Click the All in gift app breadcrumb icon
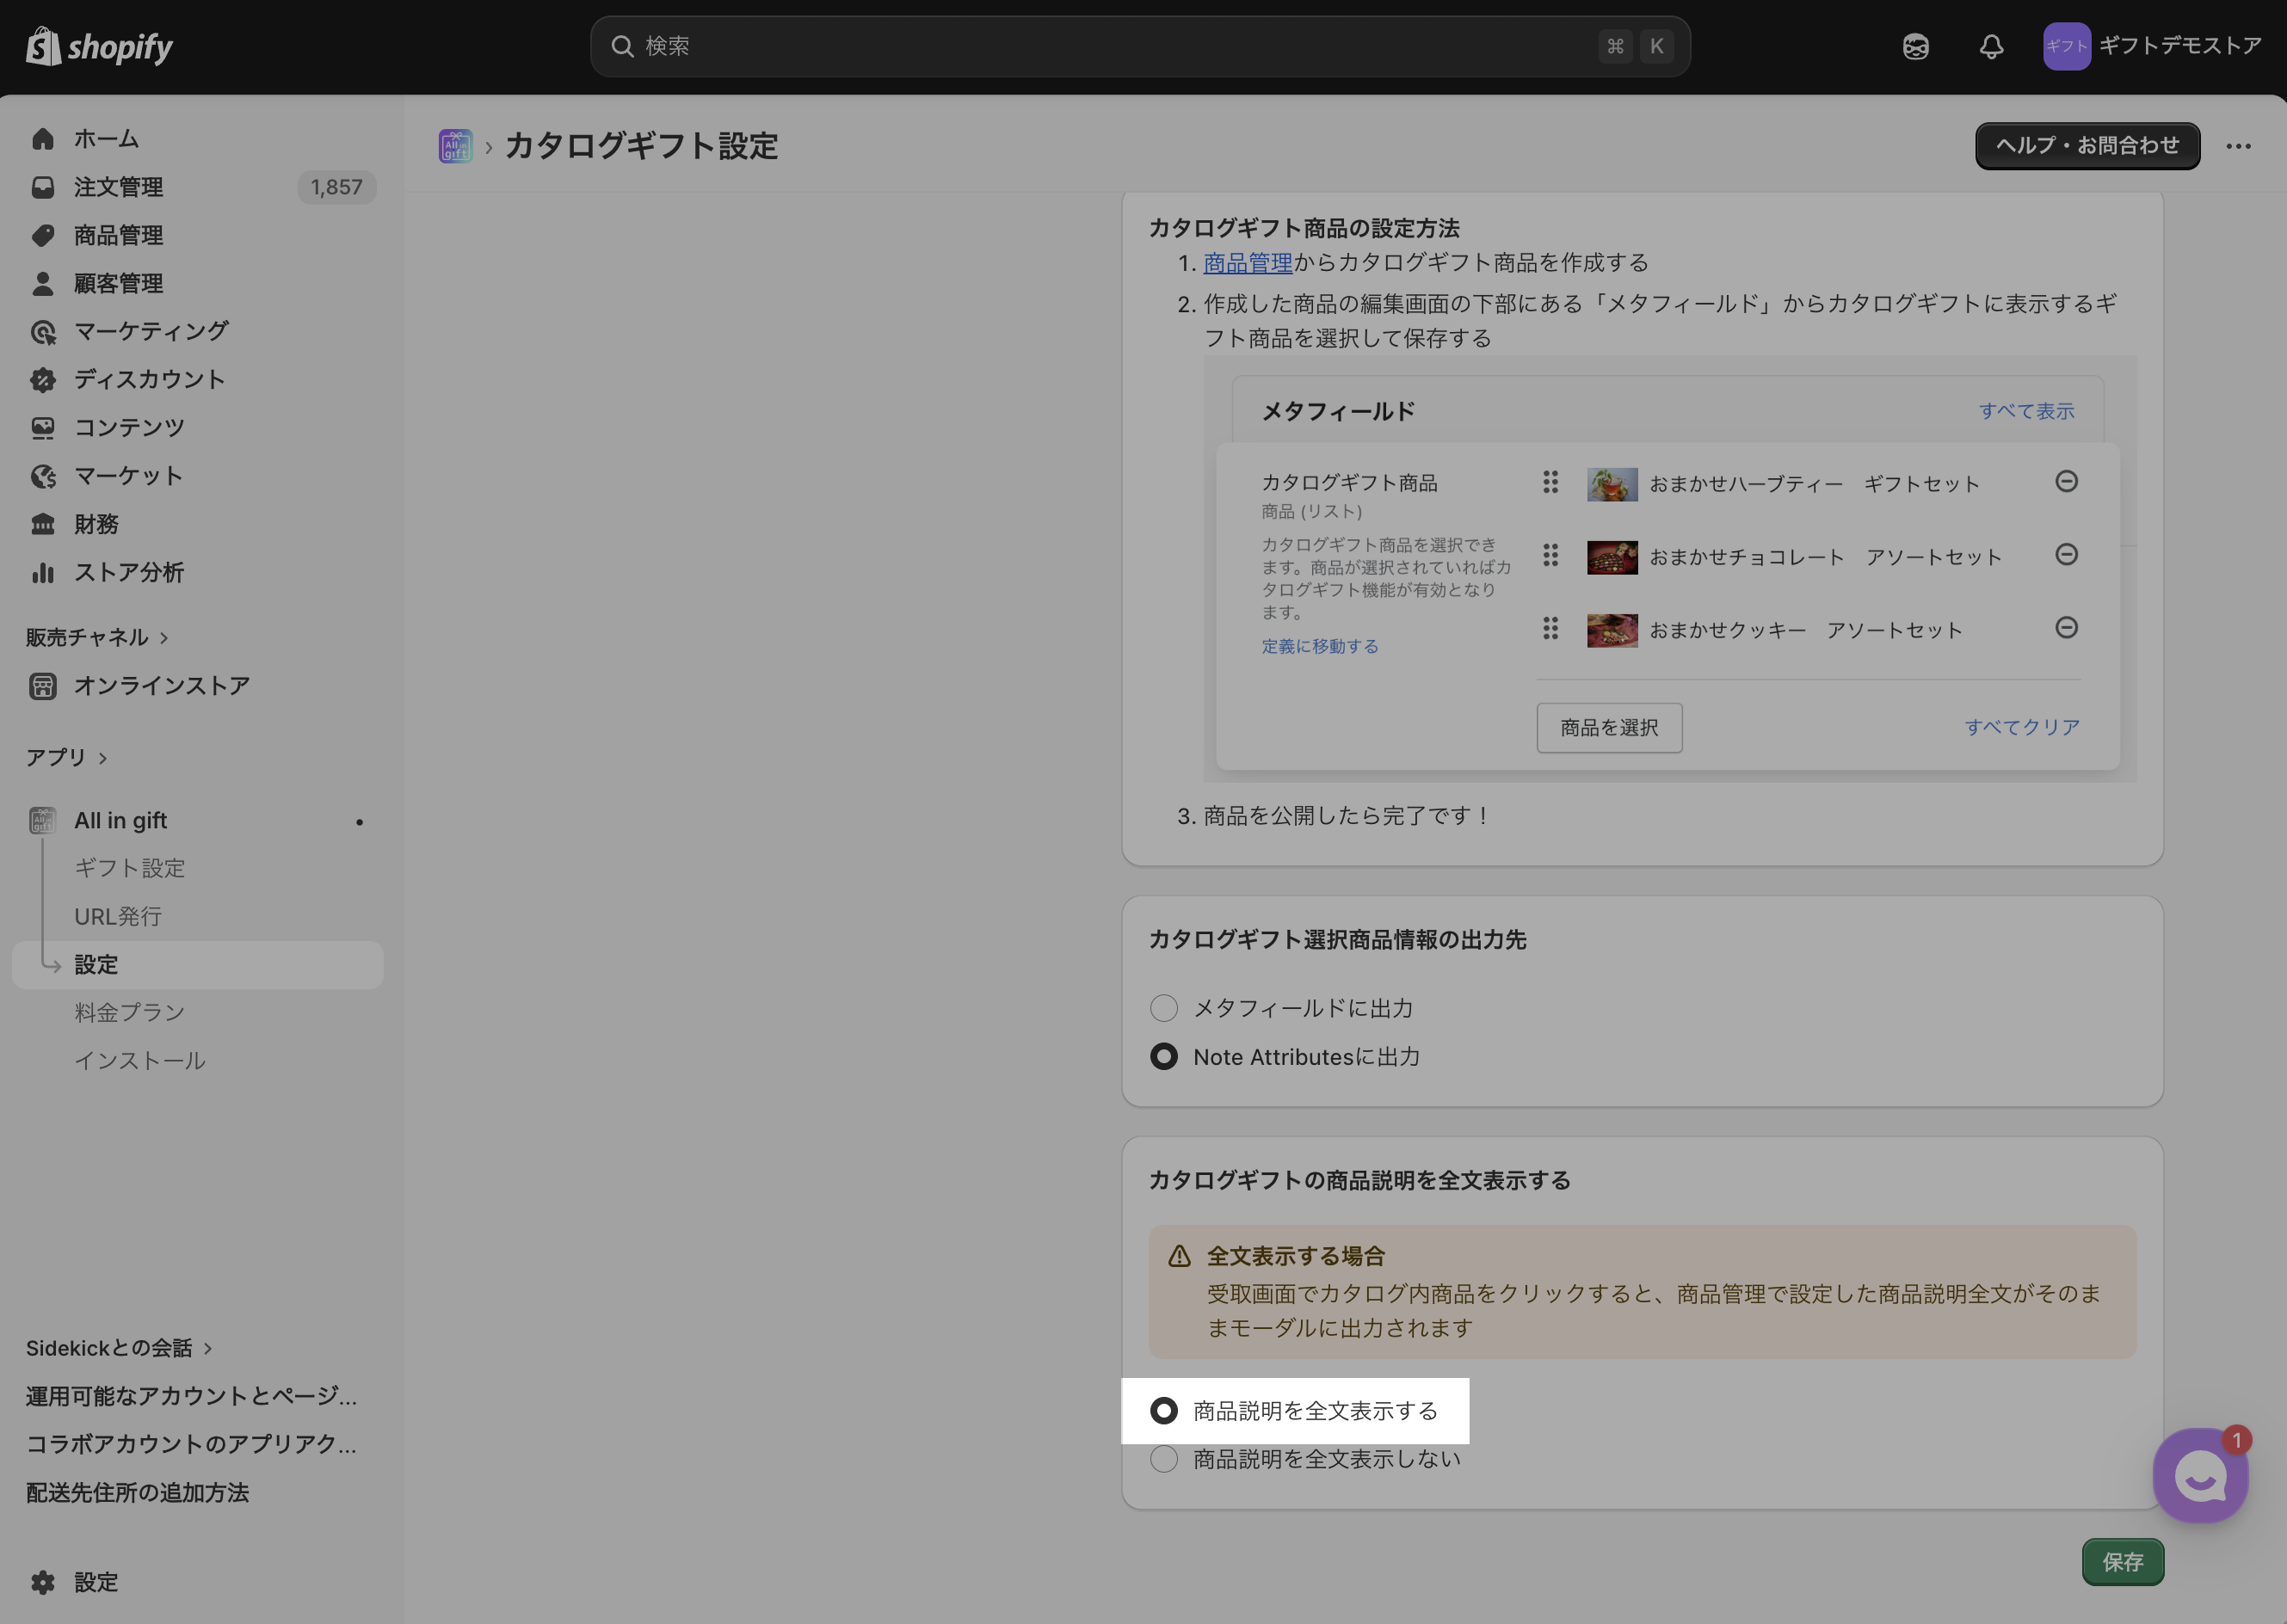The height and width of the screenshot is (1624, 2287). (455, 146)
